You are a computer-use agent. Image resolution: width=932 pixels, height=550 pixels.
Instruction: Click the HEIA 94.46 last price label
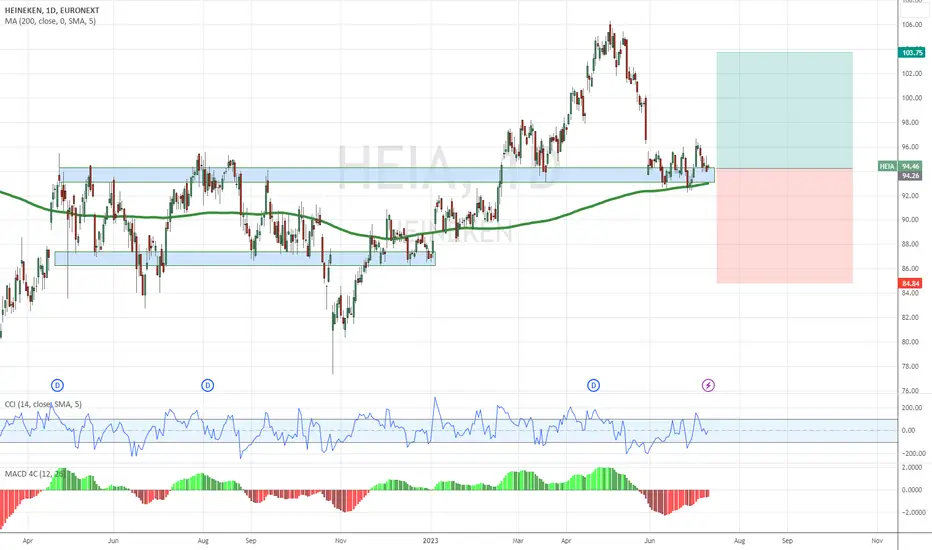[x=900, y=166]
